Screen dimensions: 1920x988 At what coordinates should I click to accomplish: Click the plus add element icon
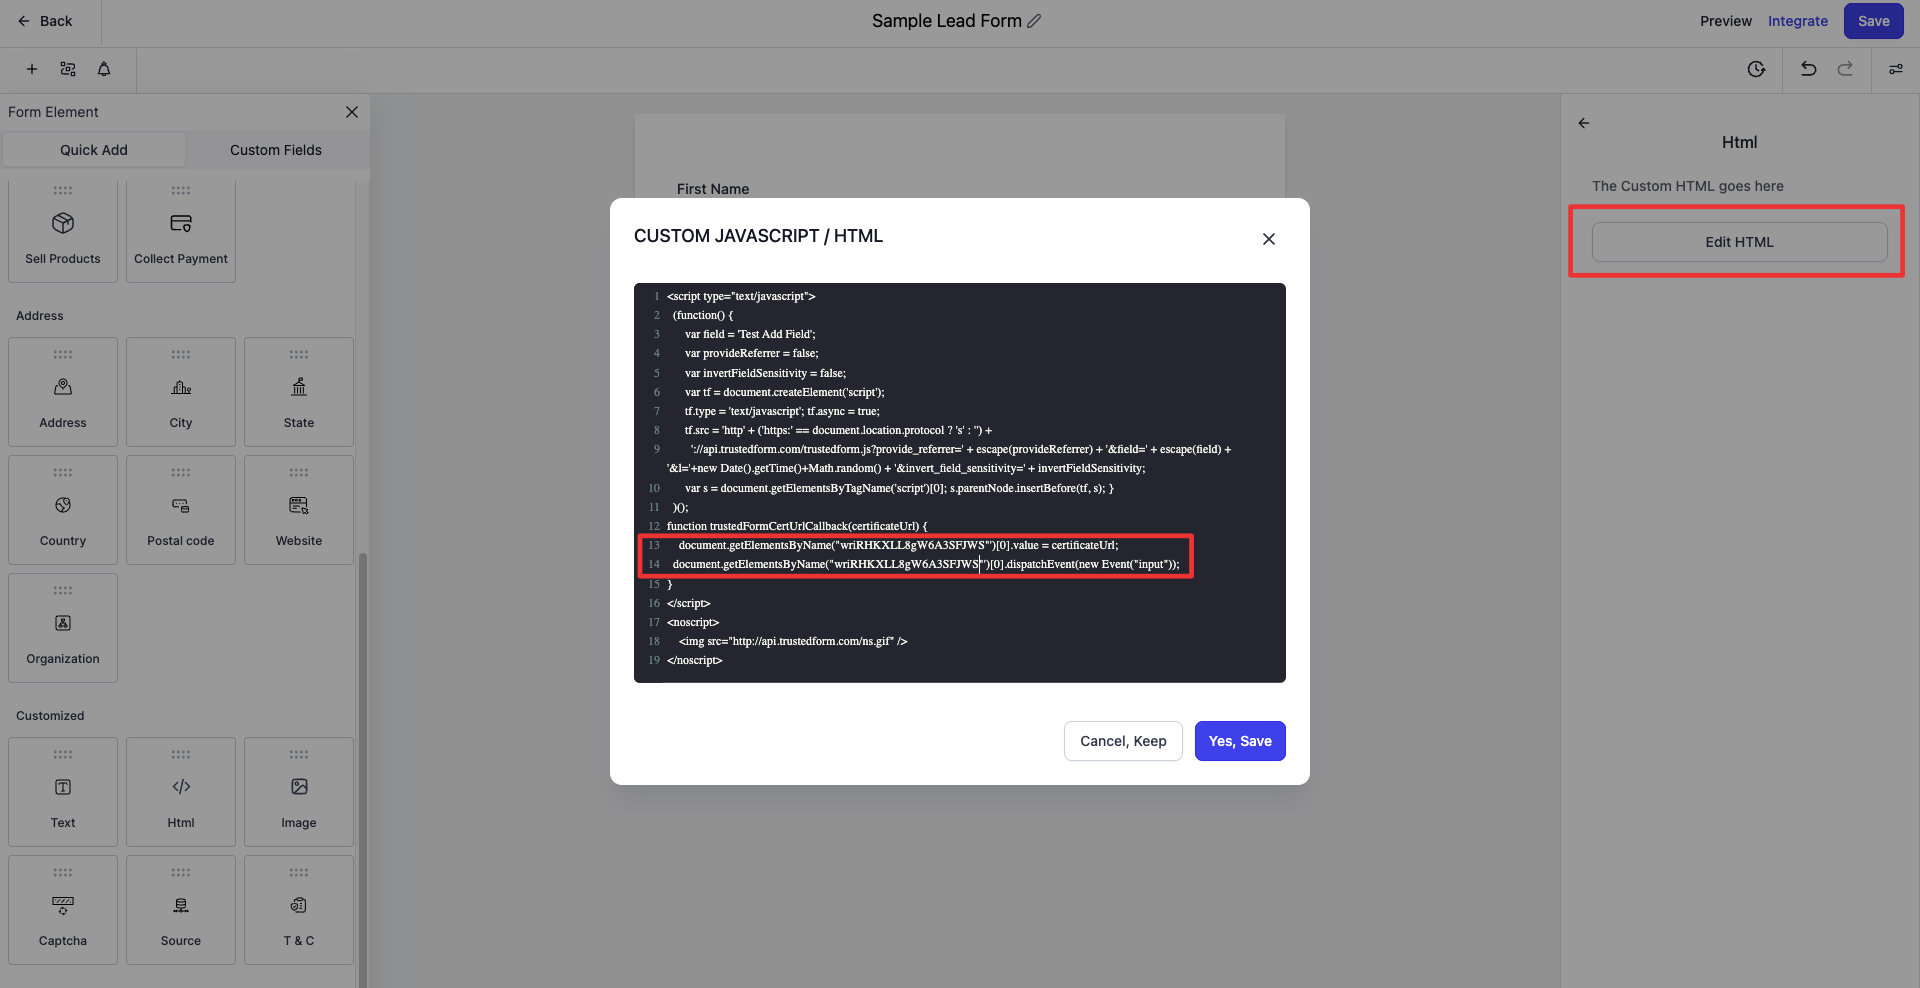(x=32, y=69)
